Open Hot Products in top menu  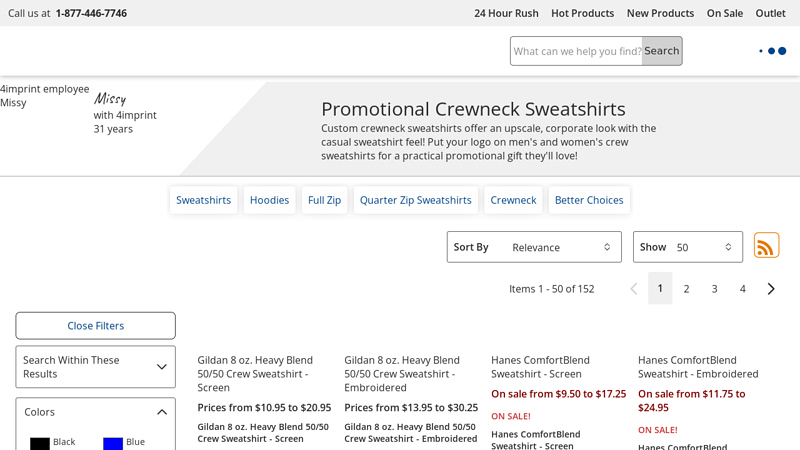pos(582,13)
